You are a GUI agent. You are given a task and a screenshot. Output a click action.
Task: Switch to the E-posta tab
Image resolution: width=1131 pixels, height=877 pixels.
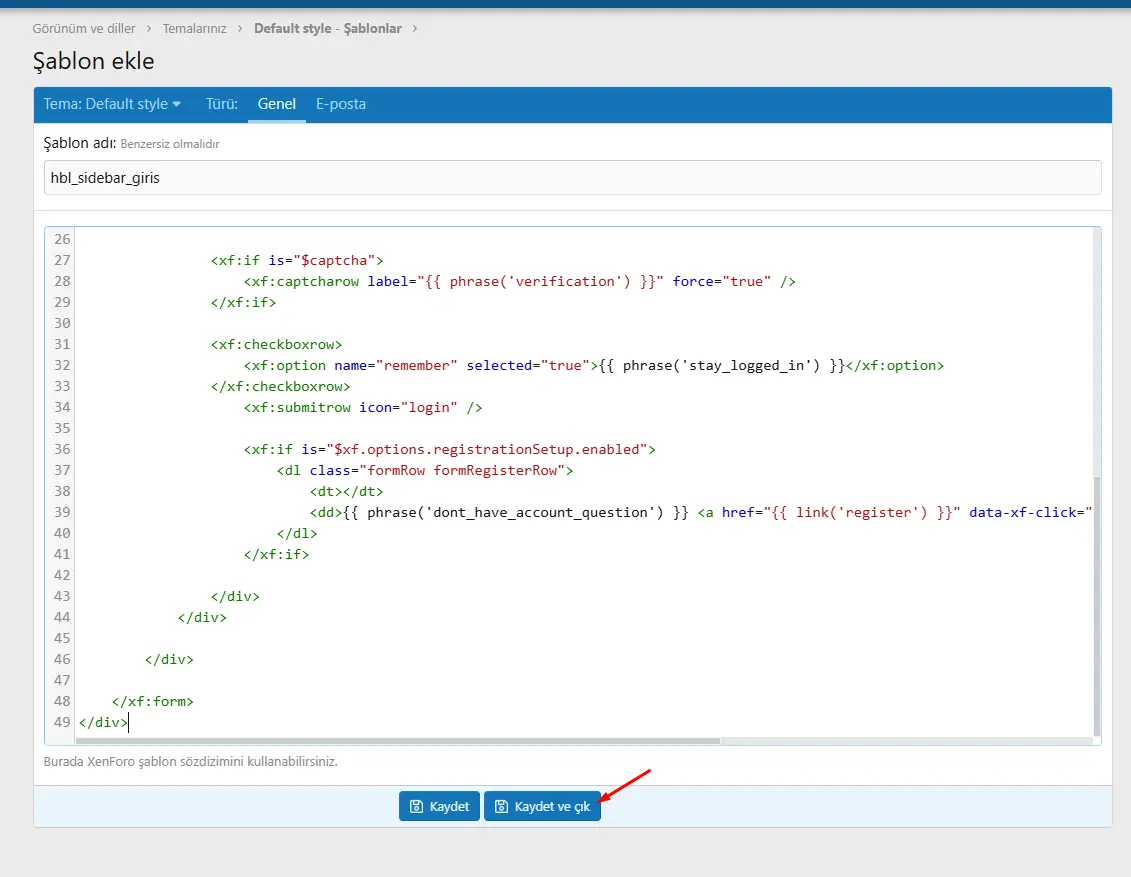tap(340, 104)
